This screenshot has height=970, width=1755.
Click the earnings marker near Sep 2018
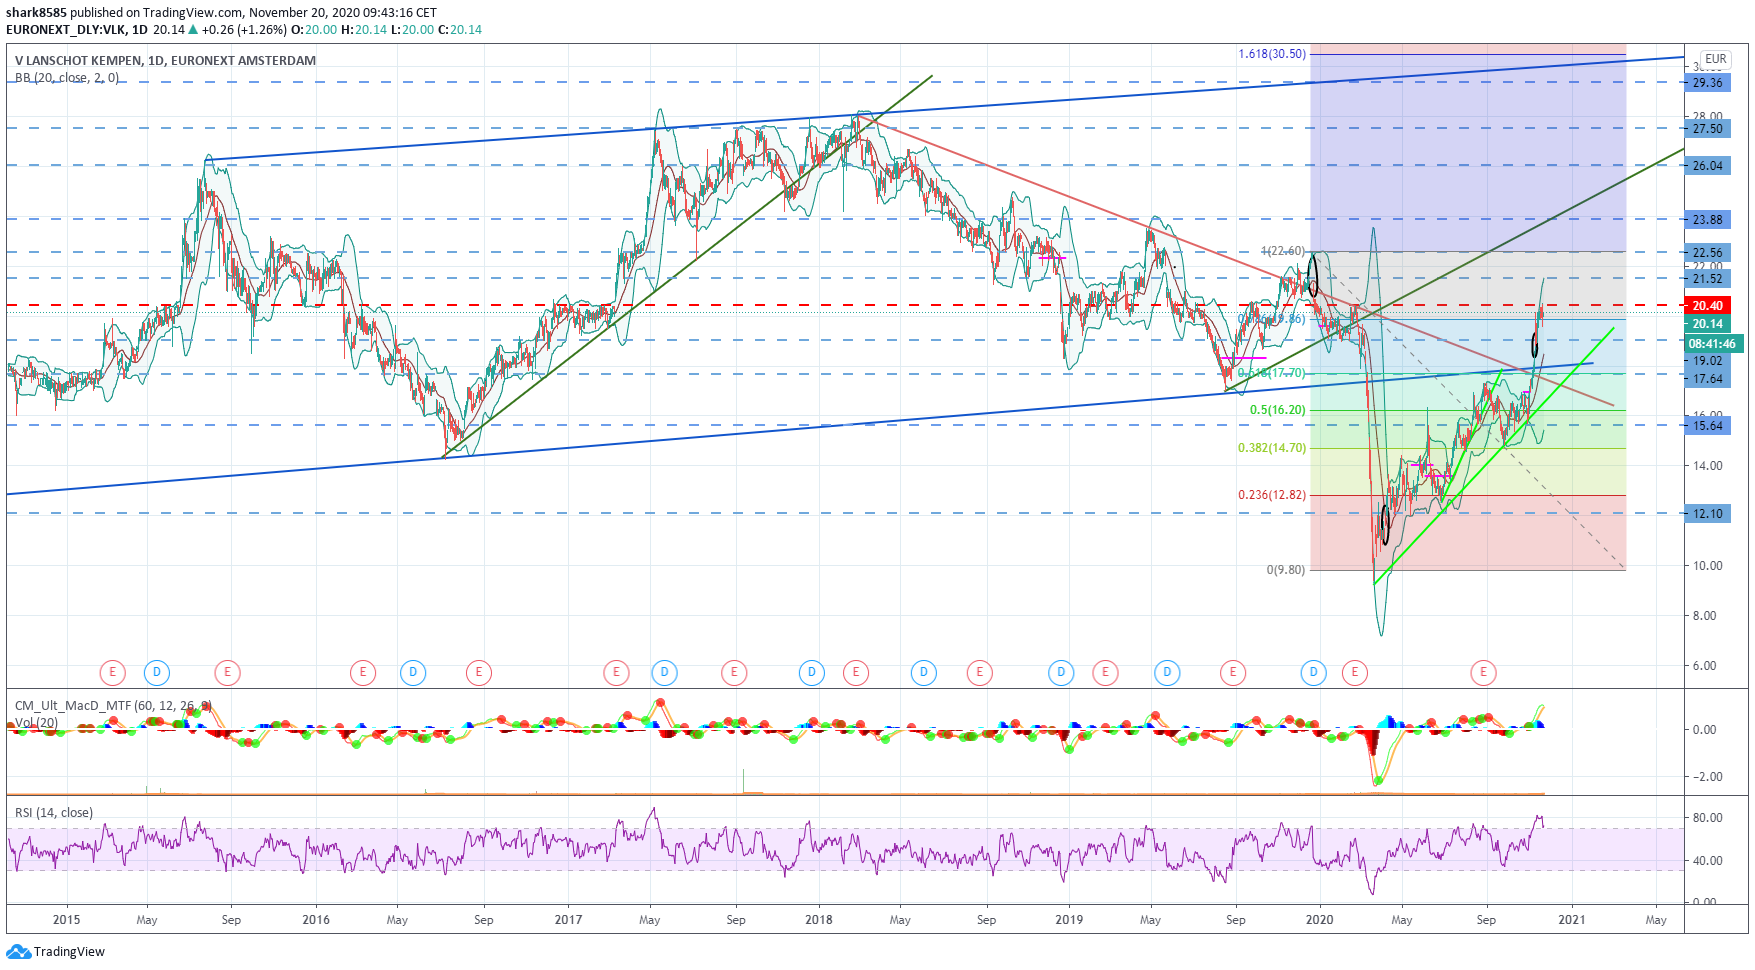point(980,673)
